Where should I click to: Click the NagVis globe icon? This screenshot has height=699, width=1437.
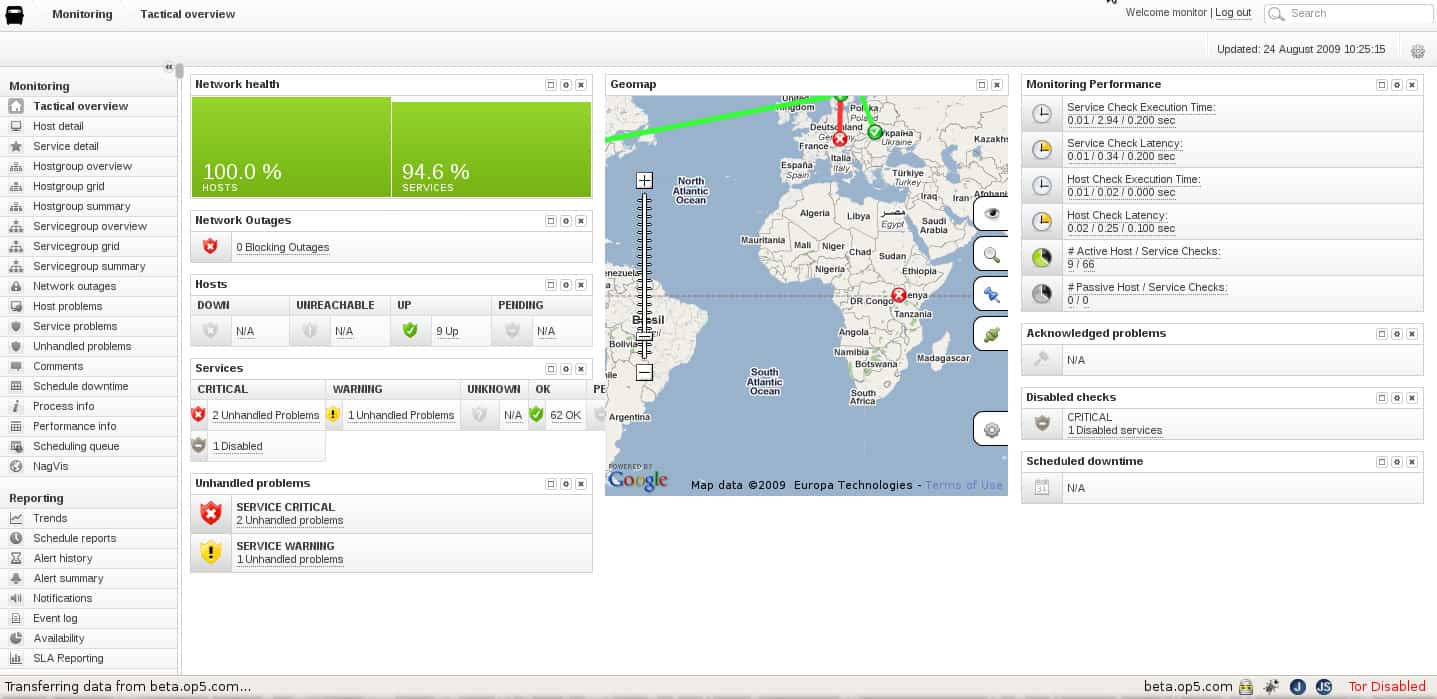pos(16,466)
